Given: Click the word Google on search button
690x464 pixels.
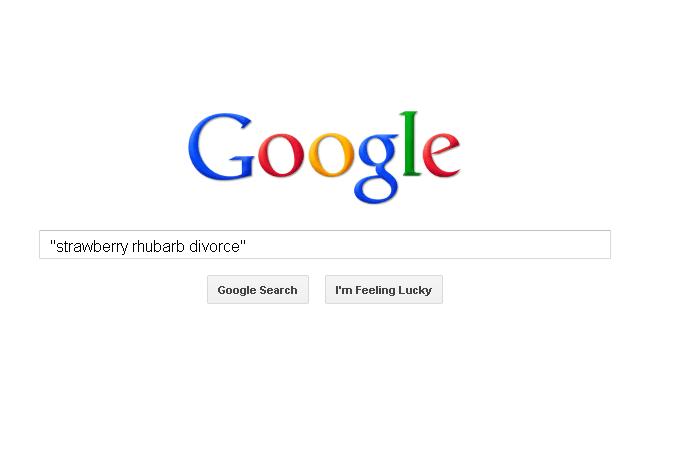Looking at the screenshot, I should [x=237, y=291].
